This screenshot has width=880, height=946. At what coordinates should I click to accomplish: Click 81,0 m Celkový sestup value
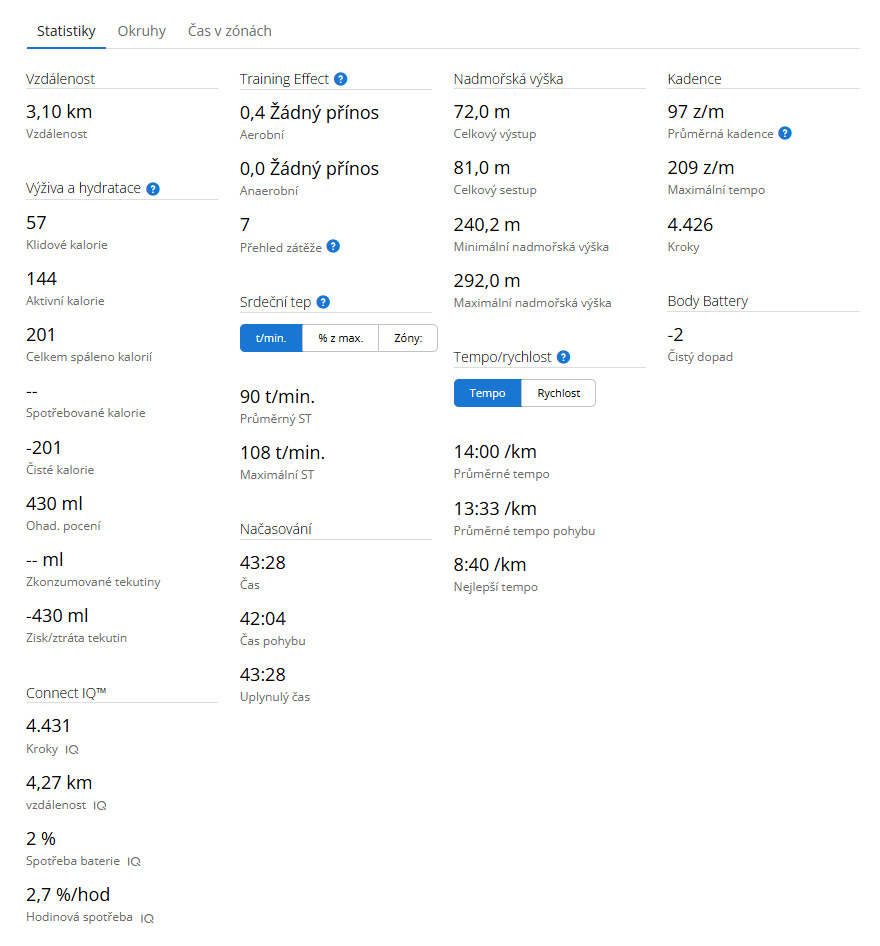[x=482, y=168]
